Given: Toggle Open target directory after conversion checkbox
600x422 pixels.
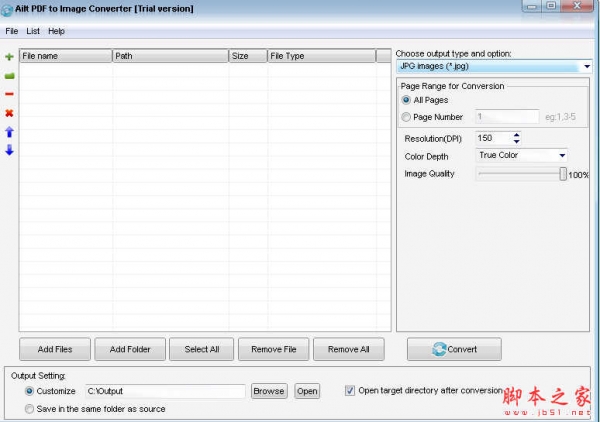Looking at the screenshot, I should (x=349, y=391).
